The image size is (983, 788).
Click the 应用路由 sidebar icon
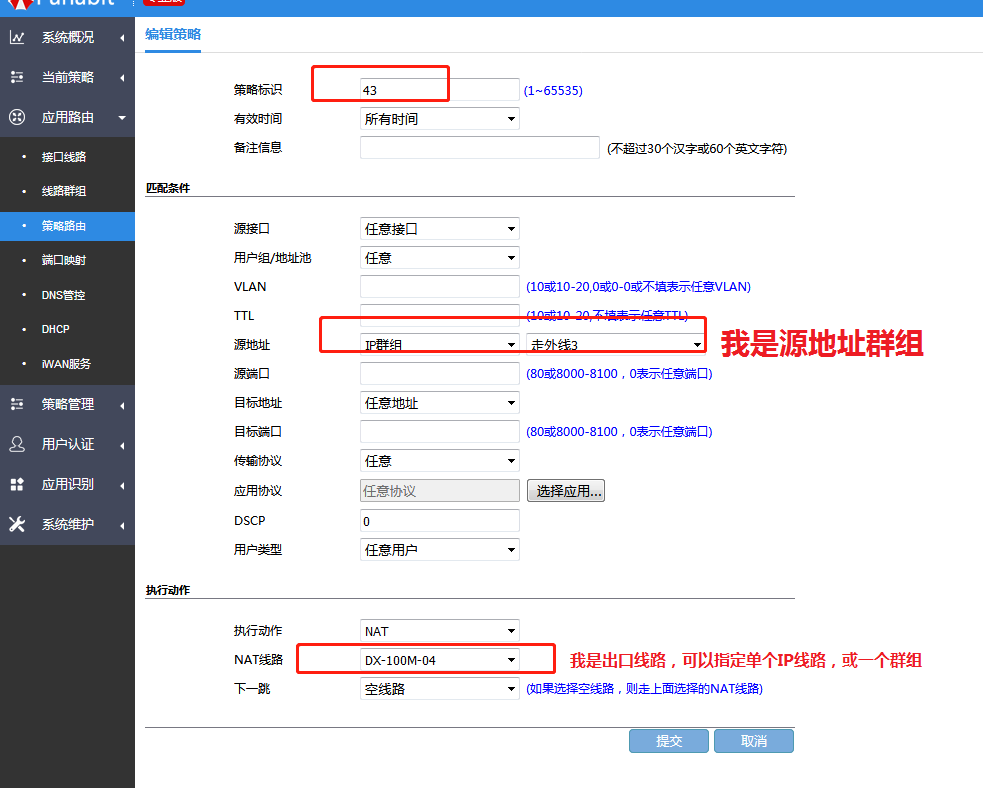pos(17,117)
